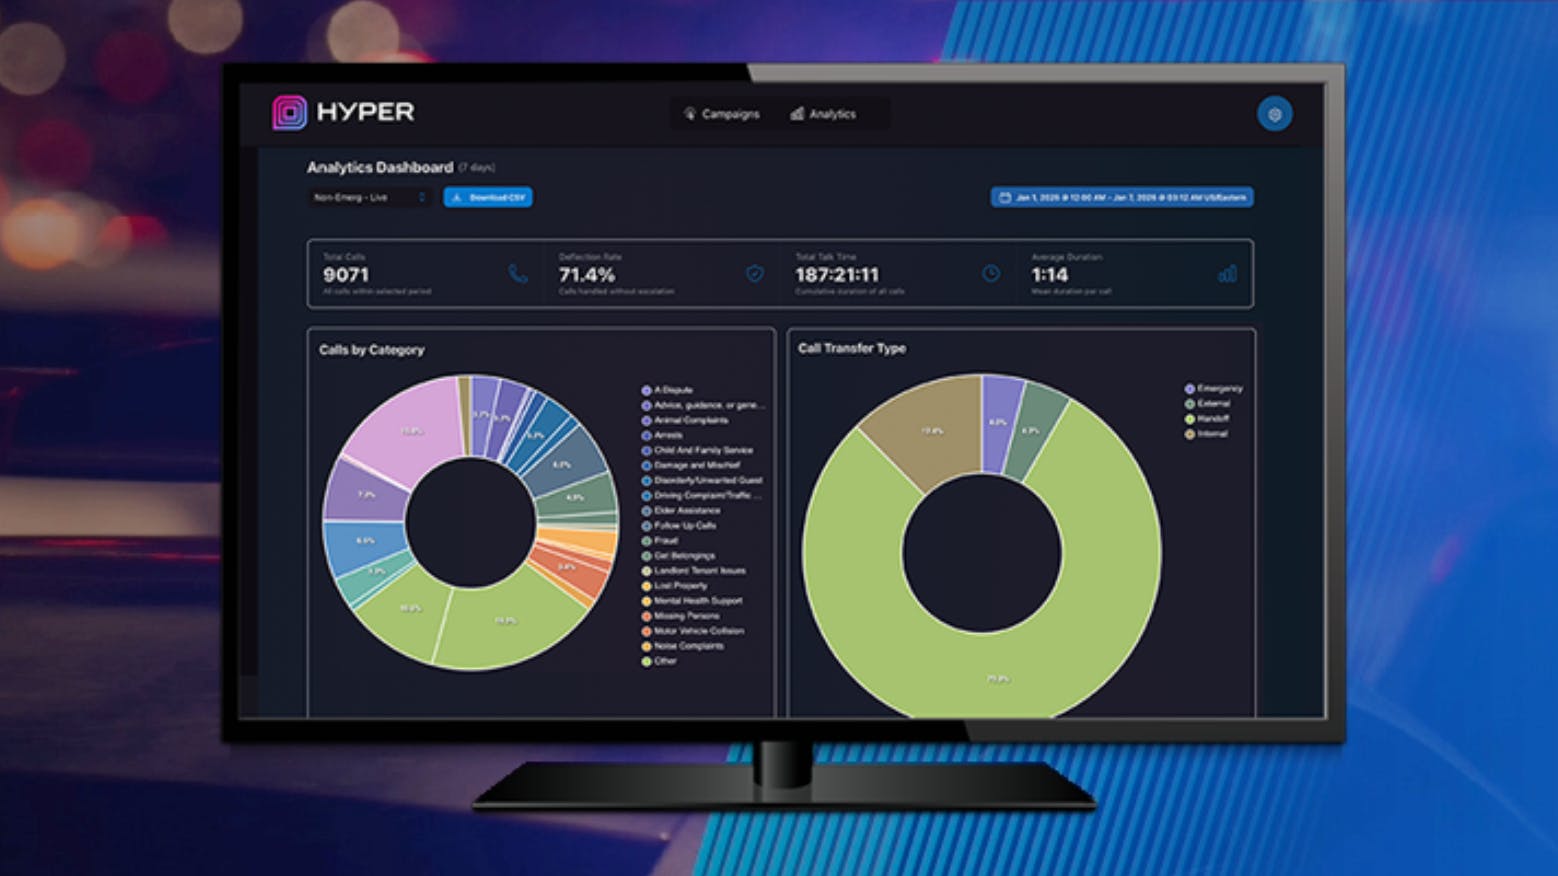Viewport: 1558px width, 876px height.
Task: Select the Mental Health Support legend label
Action: point(697,601)
